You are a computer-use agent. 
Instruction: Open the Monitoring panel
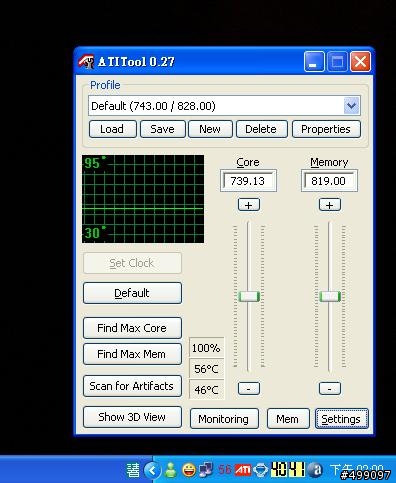pyautogui.click(x=224, y=419)
